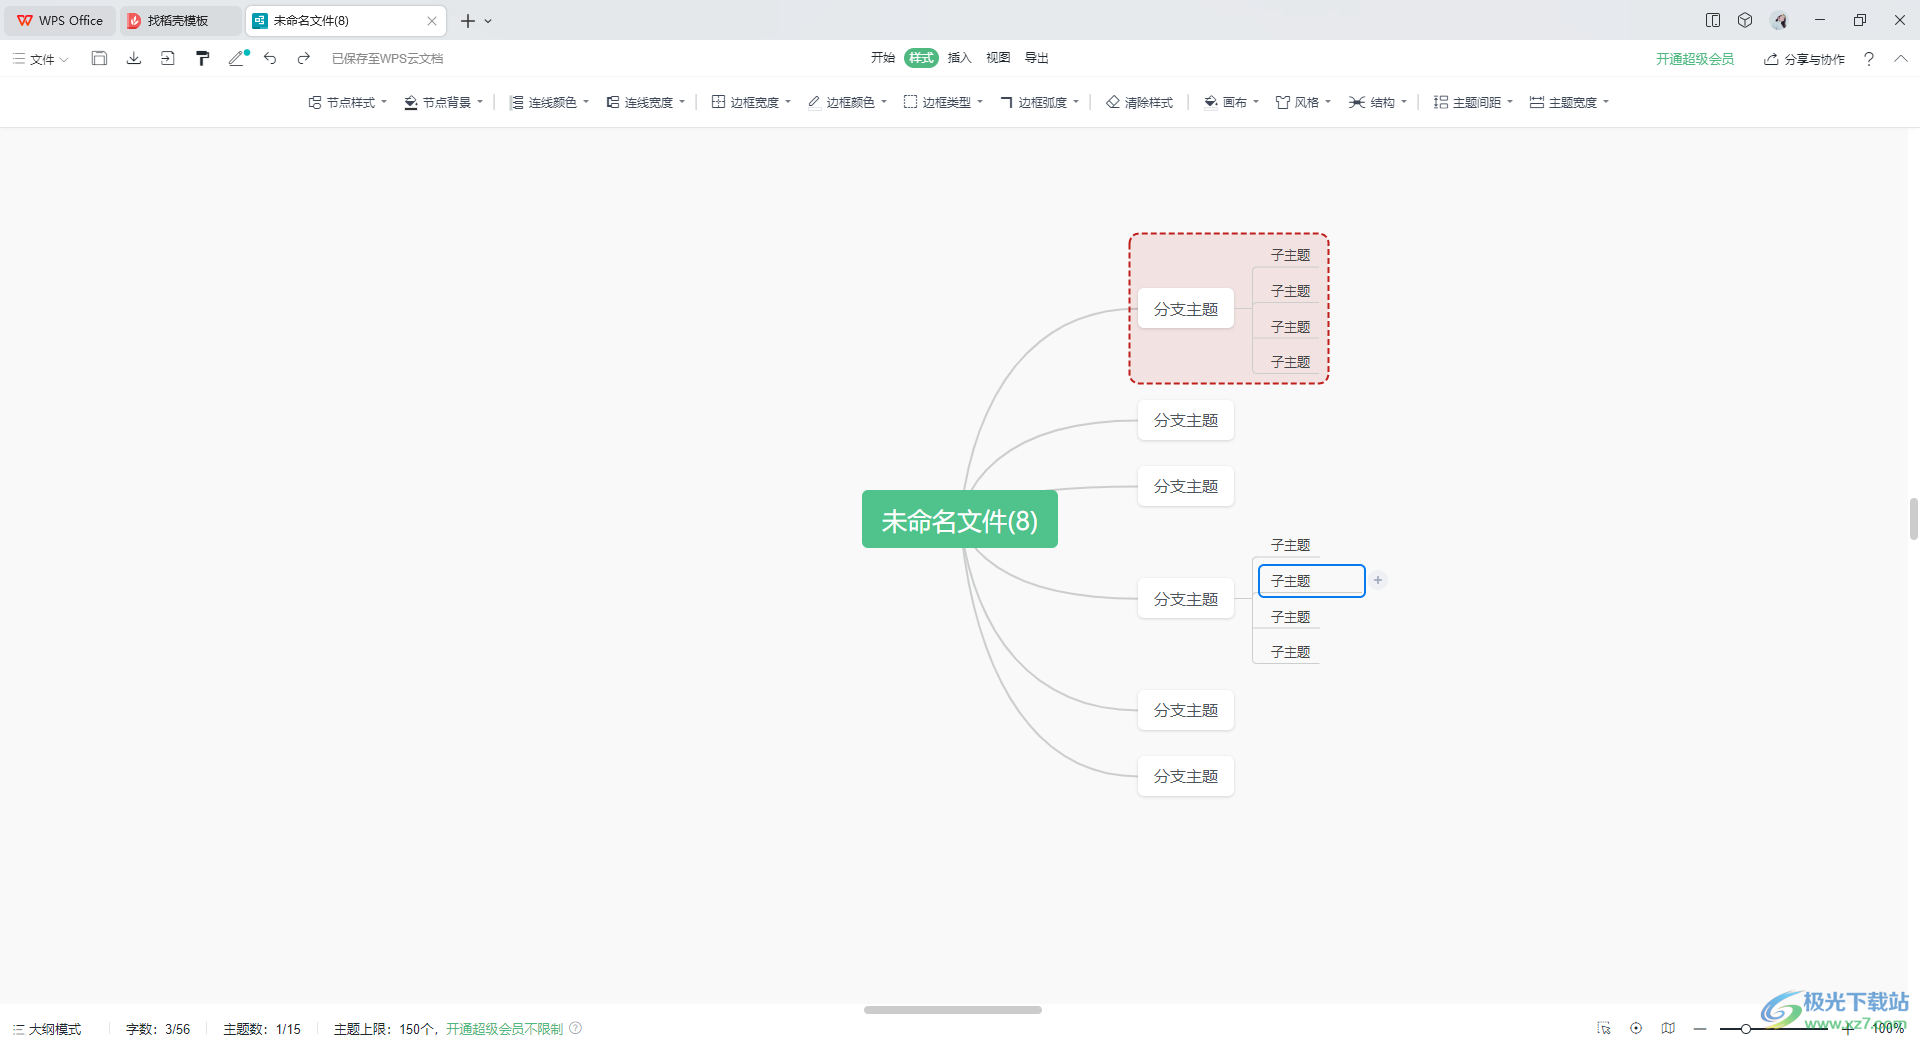The height and width of the screenshot is (1040, 1920).
Task: Select the format painter icon
Action: [x=202, y=59]
